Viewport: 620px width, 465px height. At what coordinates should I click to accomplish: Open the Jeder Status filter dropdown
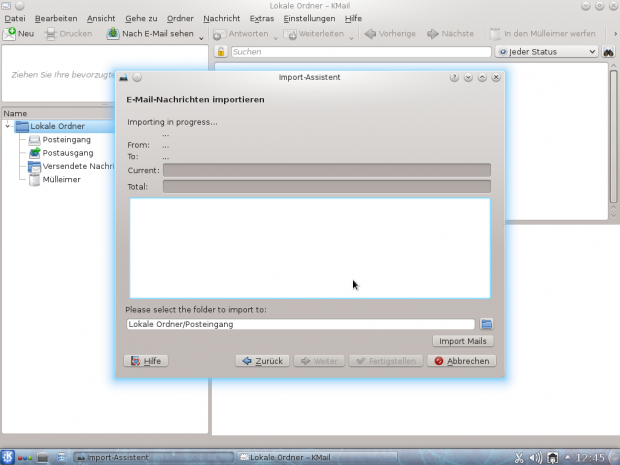(x=547, y=52)
